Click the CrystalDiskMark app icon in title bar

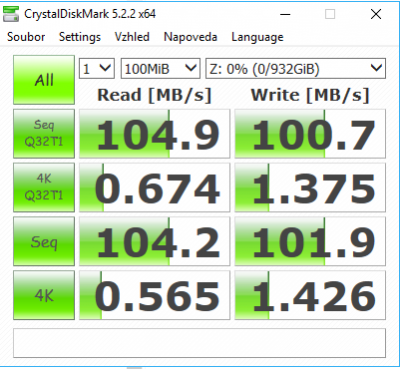pos(11,14)
